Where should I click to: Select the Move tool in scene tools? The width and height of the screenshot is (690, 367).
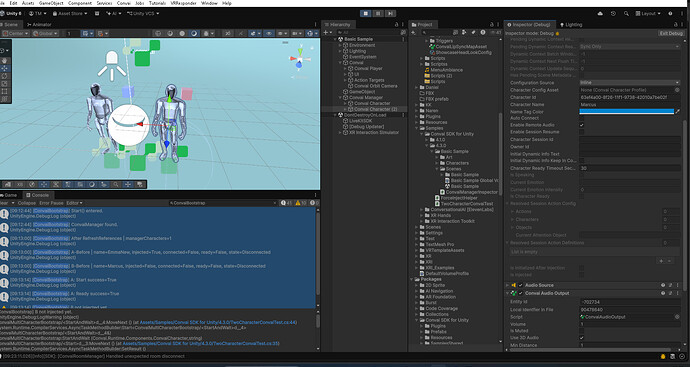click(x=4, y=68)
